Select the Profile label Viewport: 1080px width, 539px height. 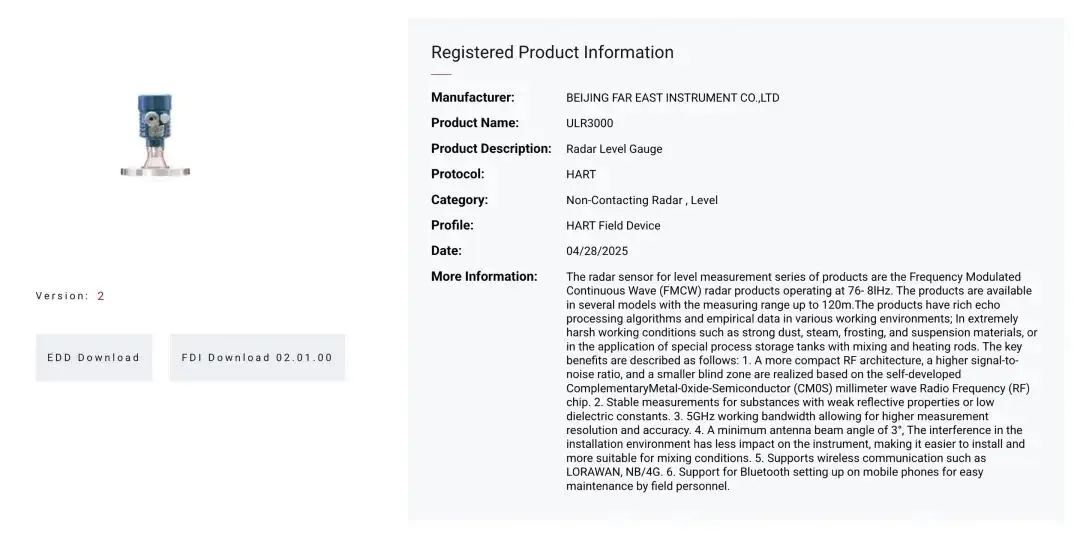(x=452, y=225)
